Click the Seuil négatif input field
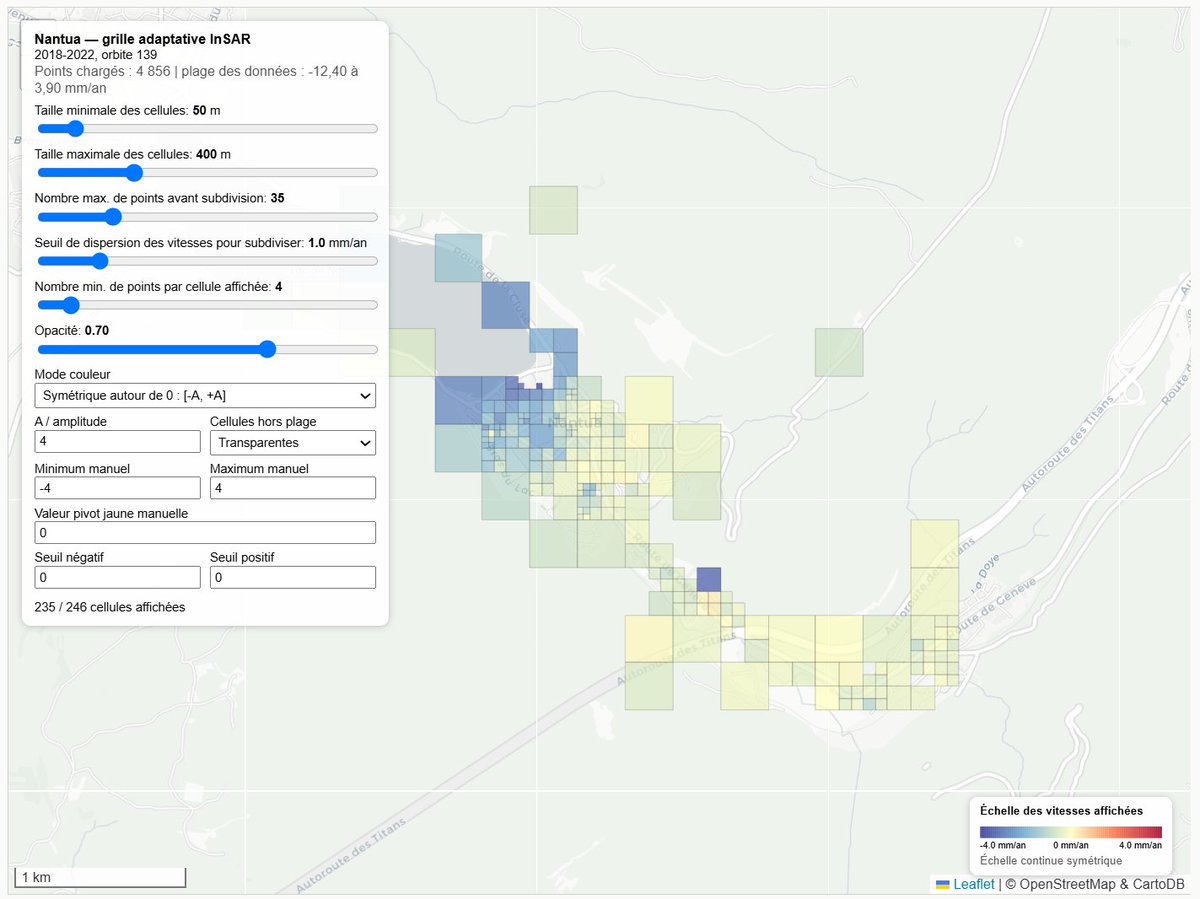The image size is (1200, 899). [117, 578]
